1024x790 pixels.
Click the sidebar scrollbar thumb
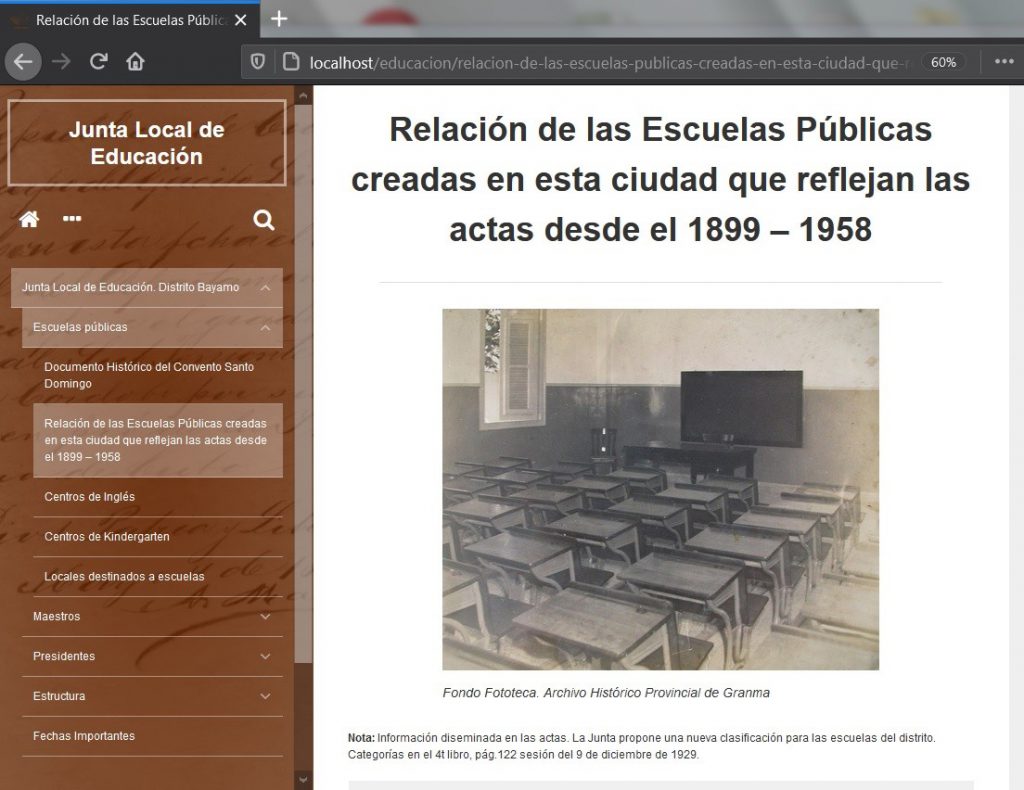point(303,384)
